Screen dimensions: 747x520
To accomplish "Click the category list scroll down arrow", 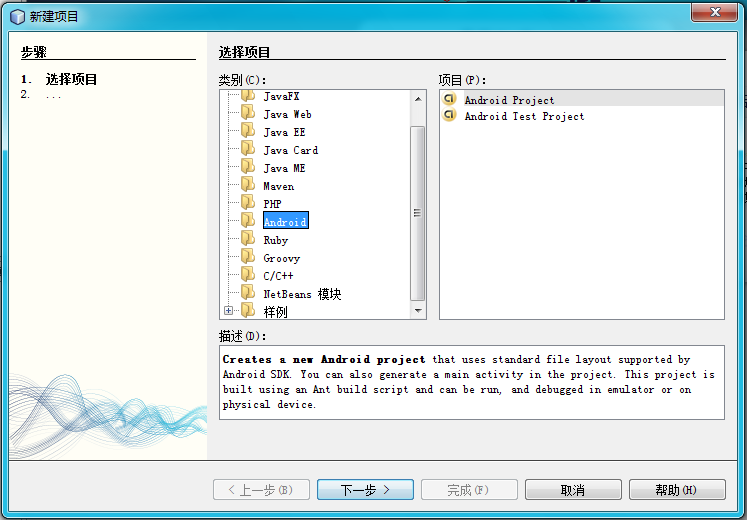I will [418, 310].
